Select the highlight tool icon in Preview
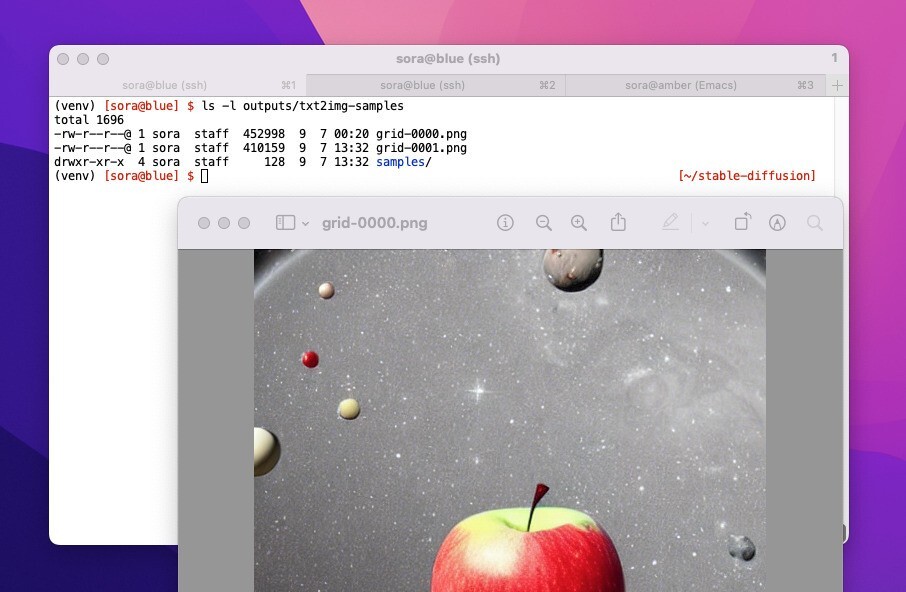906x592 pixels. coord(779,222)
